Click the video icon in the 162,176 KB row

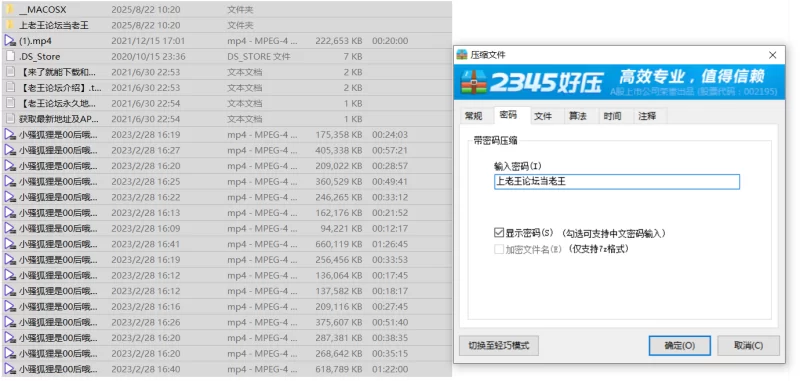coord(10,213)
